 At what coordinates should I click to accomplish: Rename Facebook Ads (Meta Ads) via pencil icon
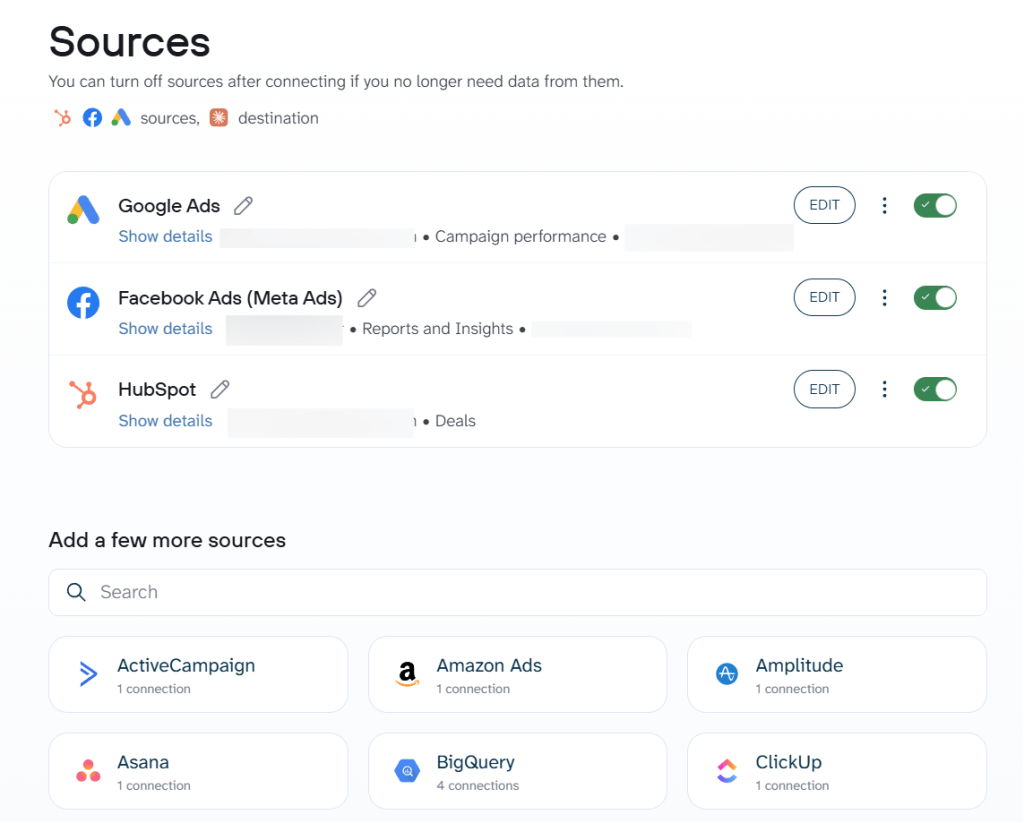tap(367, 298)
